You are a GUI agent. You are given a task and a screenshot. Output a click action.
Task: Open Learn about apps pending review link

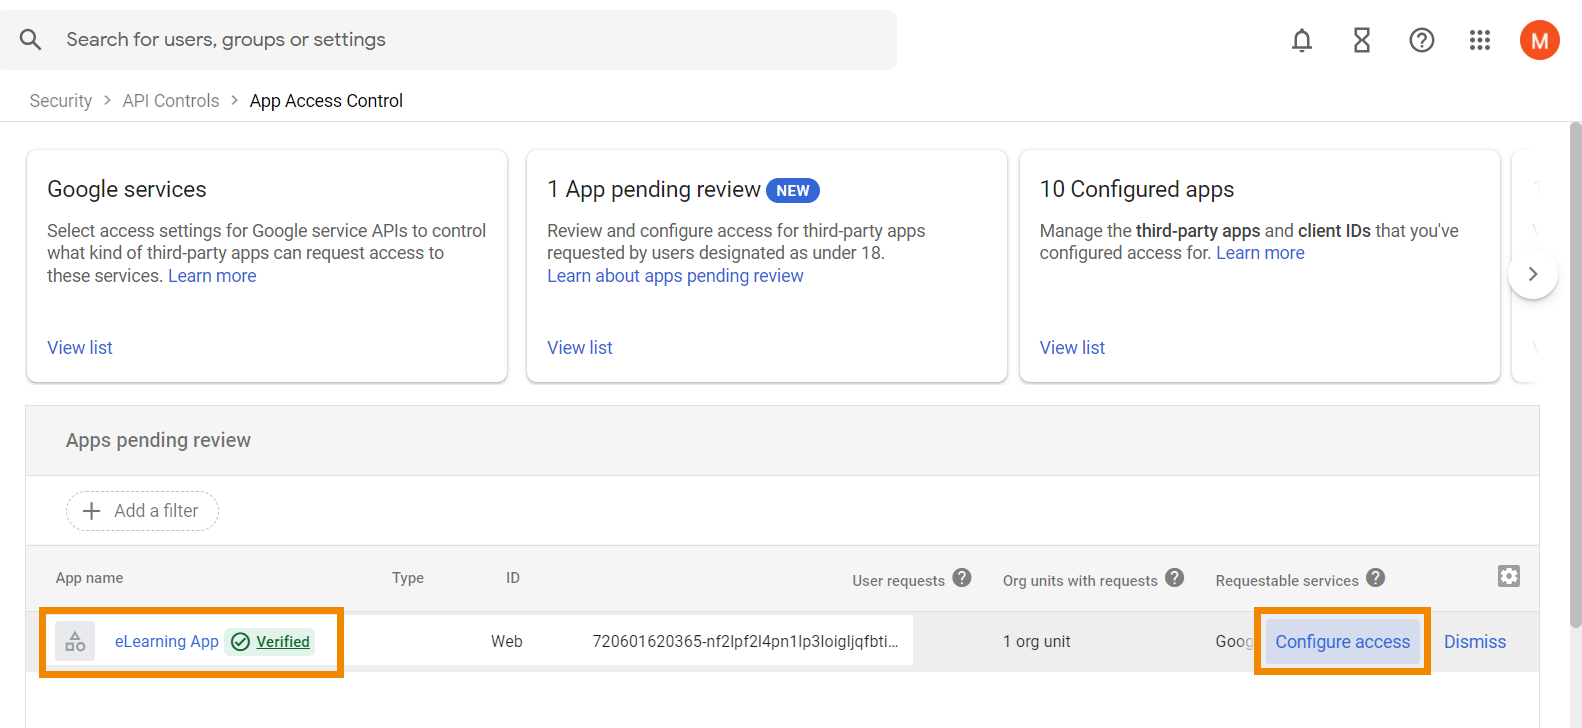point(675,276)
